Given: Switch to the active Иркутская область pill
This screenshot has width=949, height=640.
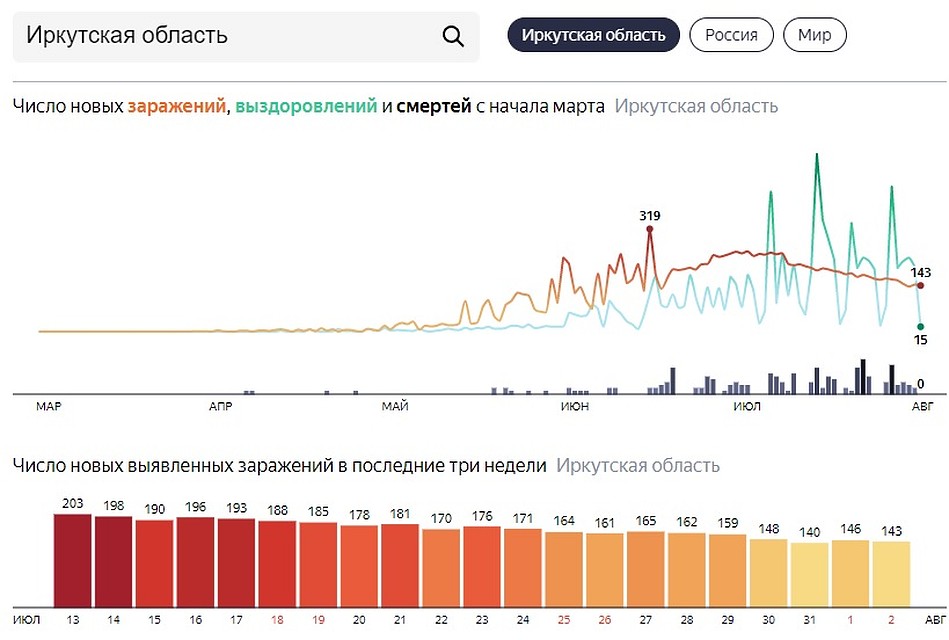Looking at the screenshot, I should click(594, 34).
